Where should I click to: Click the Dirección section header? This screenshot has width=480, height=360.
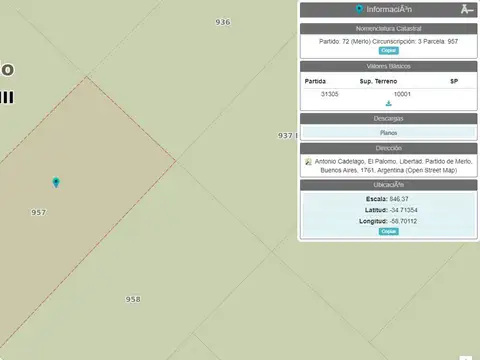pos(389,148)
